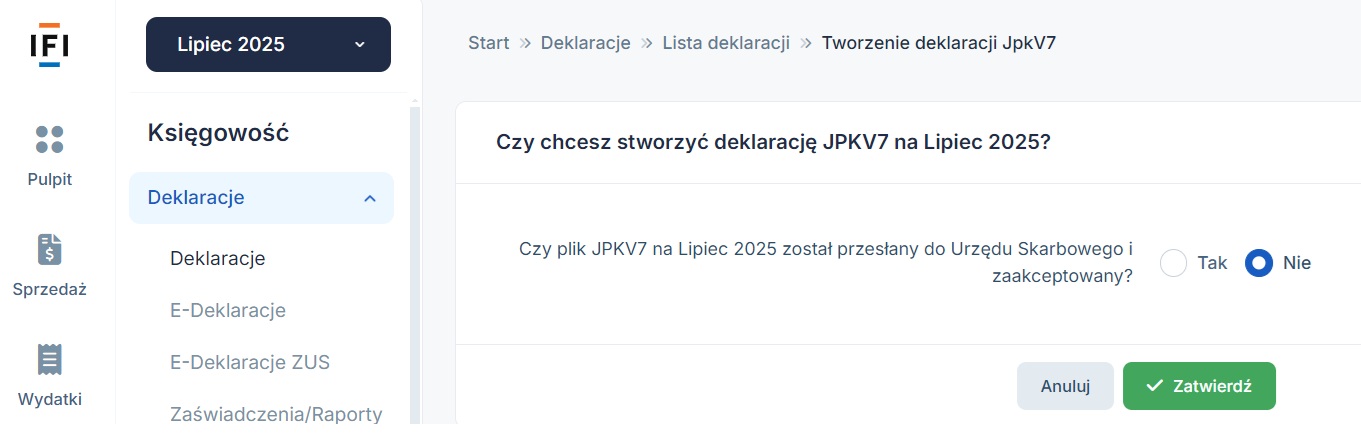
Task: Open the Lipiec 2025 period dropdown
Action: (x=268, y=44)
